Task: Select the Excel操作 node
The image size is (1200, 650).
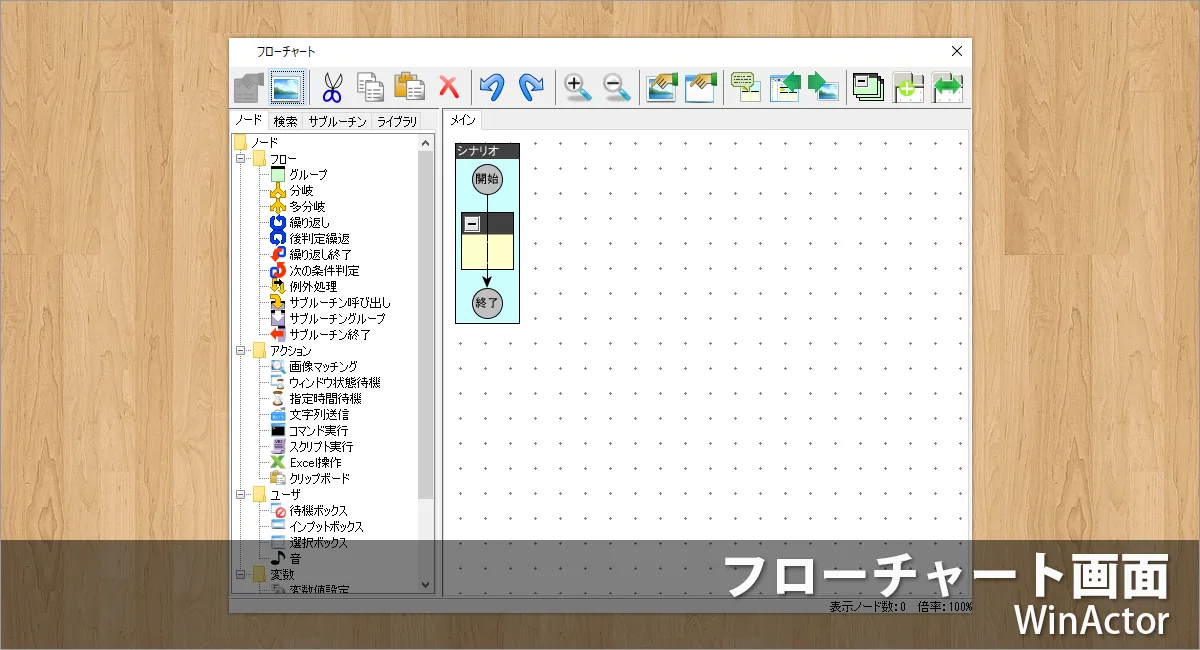Action: [x=315, y=462]
